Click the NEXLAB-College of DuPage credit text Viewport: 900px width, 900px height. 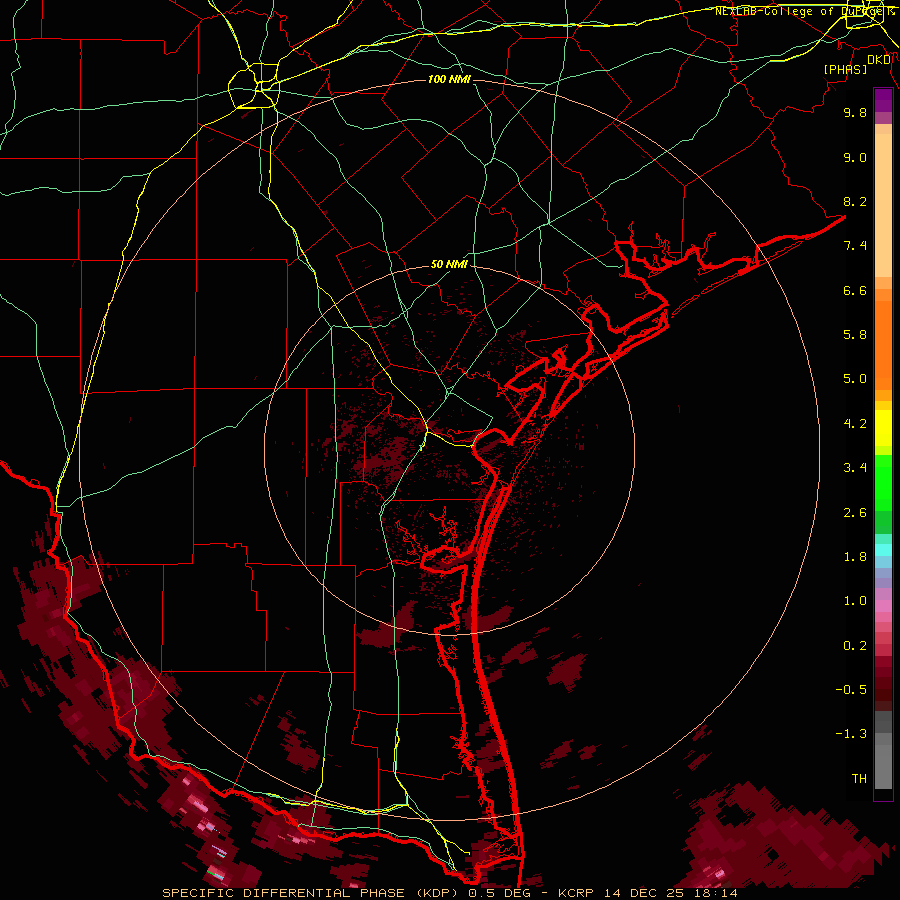[804, 11]
